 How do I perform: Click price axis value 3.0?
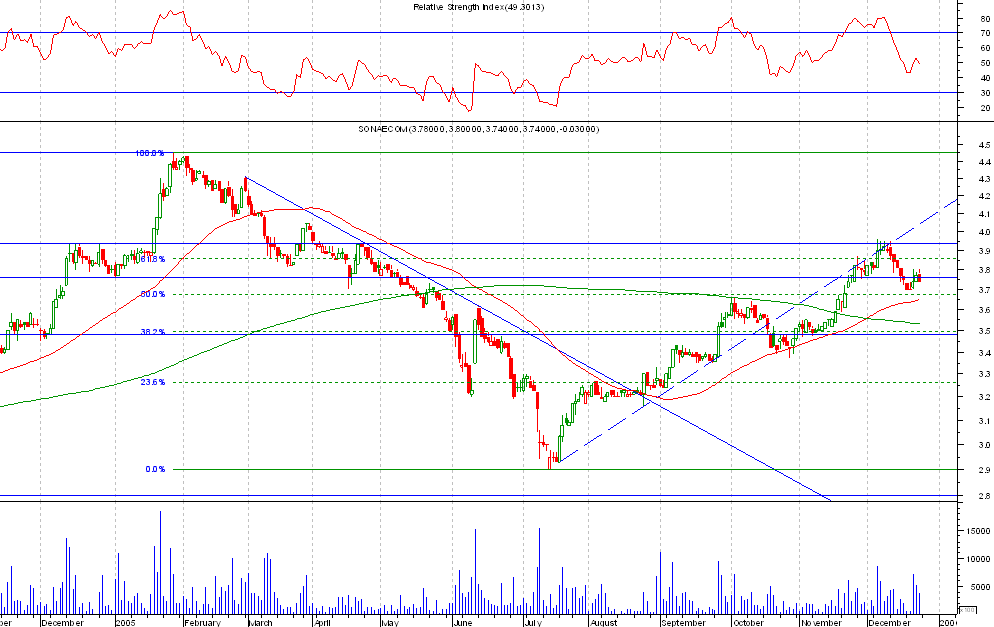pos(984,445)
